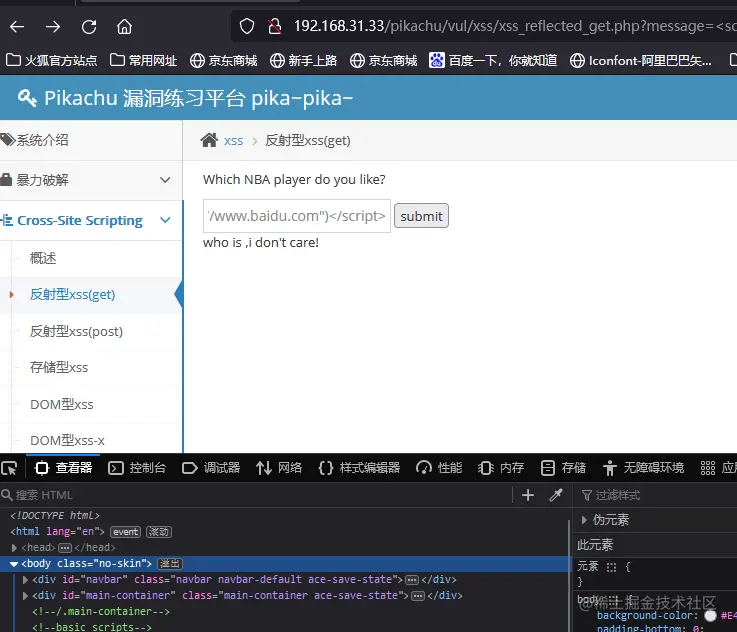
Task: Expand the ellipsis in main-container div
Action: pyautogui.click(x=418, y=596)
